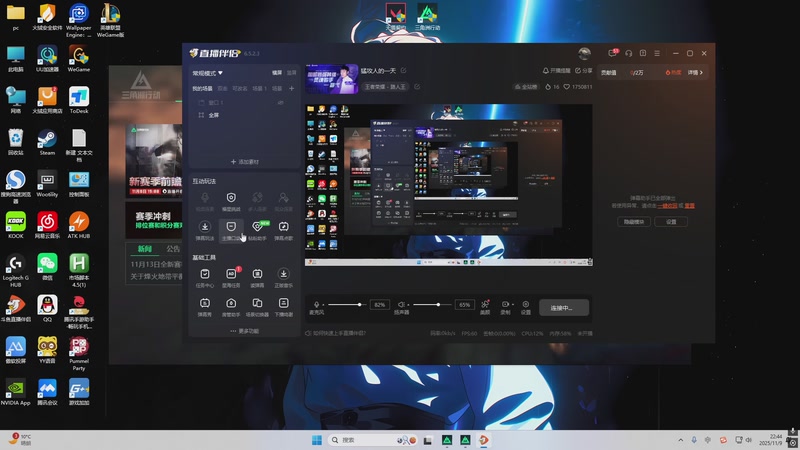The image size is (800, 450).
Task: Open the 微信 desktop icon
Action: point(47,267)
